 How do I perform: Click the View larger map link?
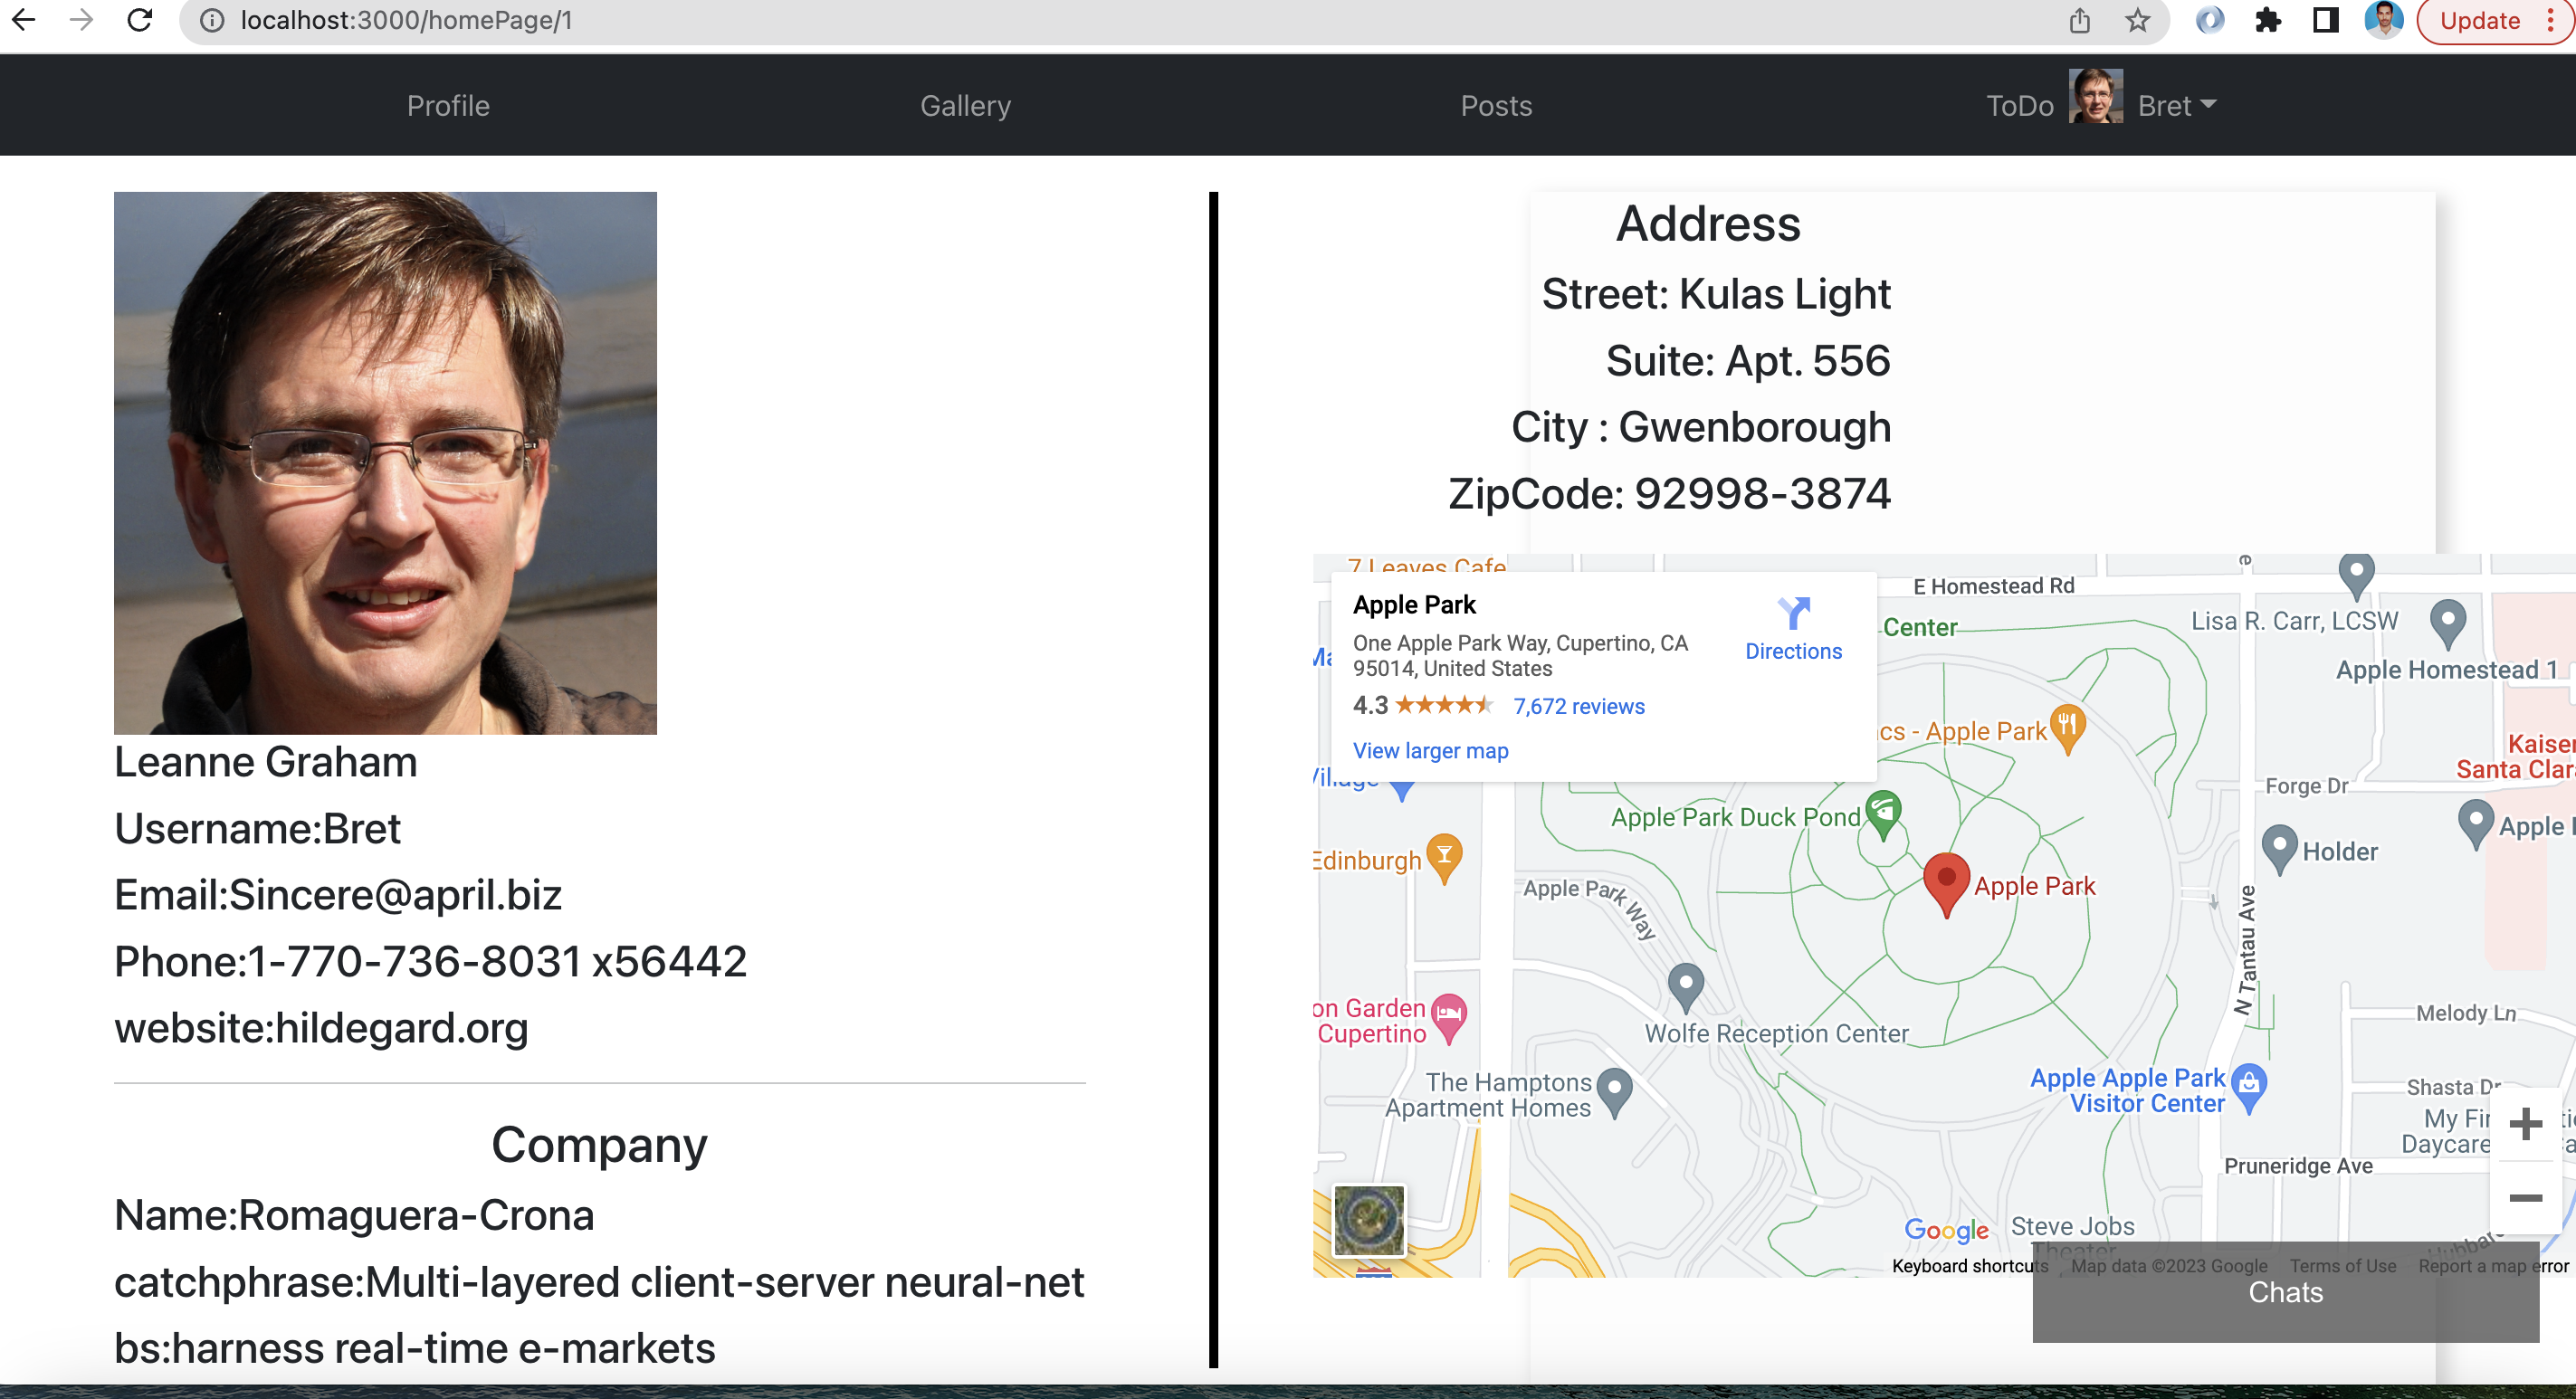[x=1430, y=751]
